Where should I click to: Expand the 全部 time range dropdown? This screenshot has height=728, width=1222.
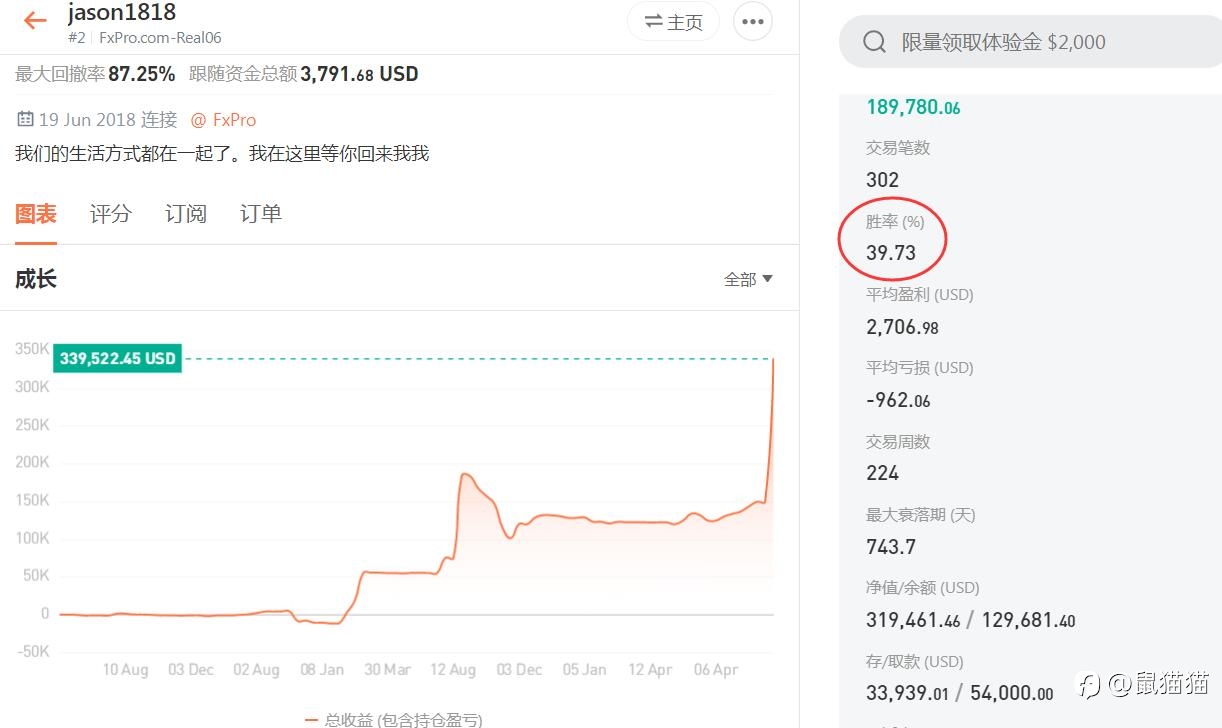click(748, 279)
